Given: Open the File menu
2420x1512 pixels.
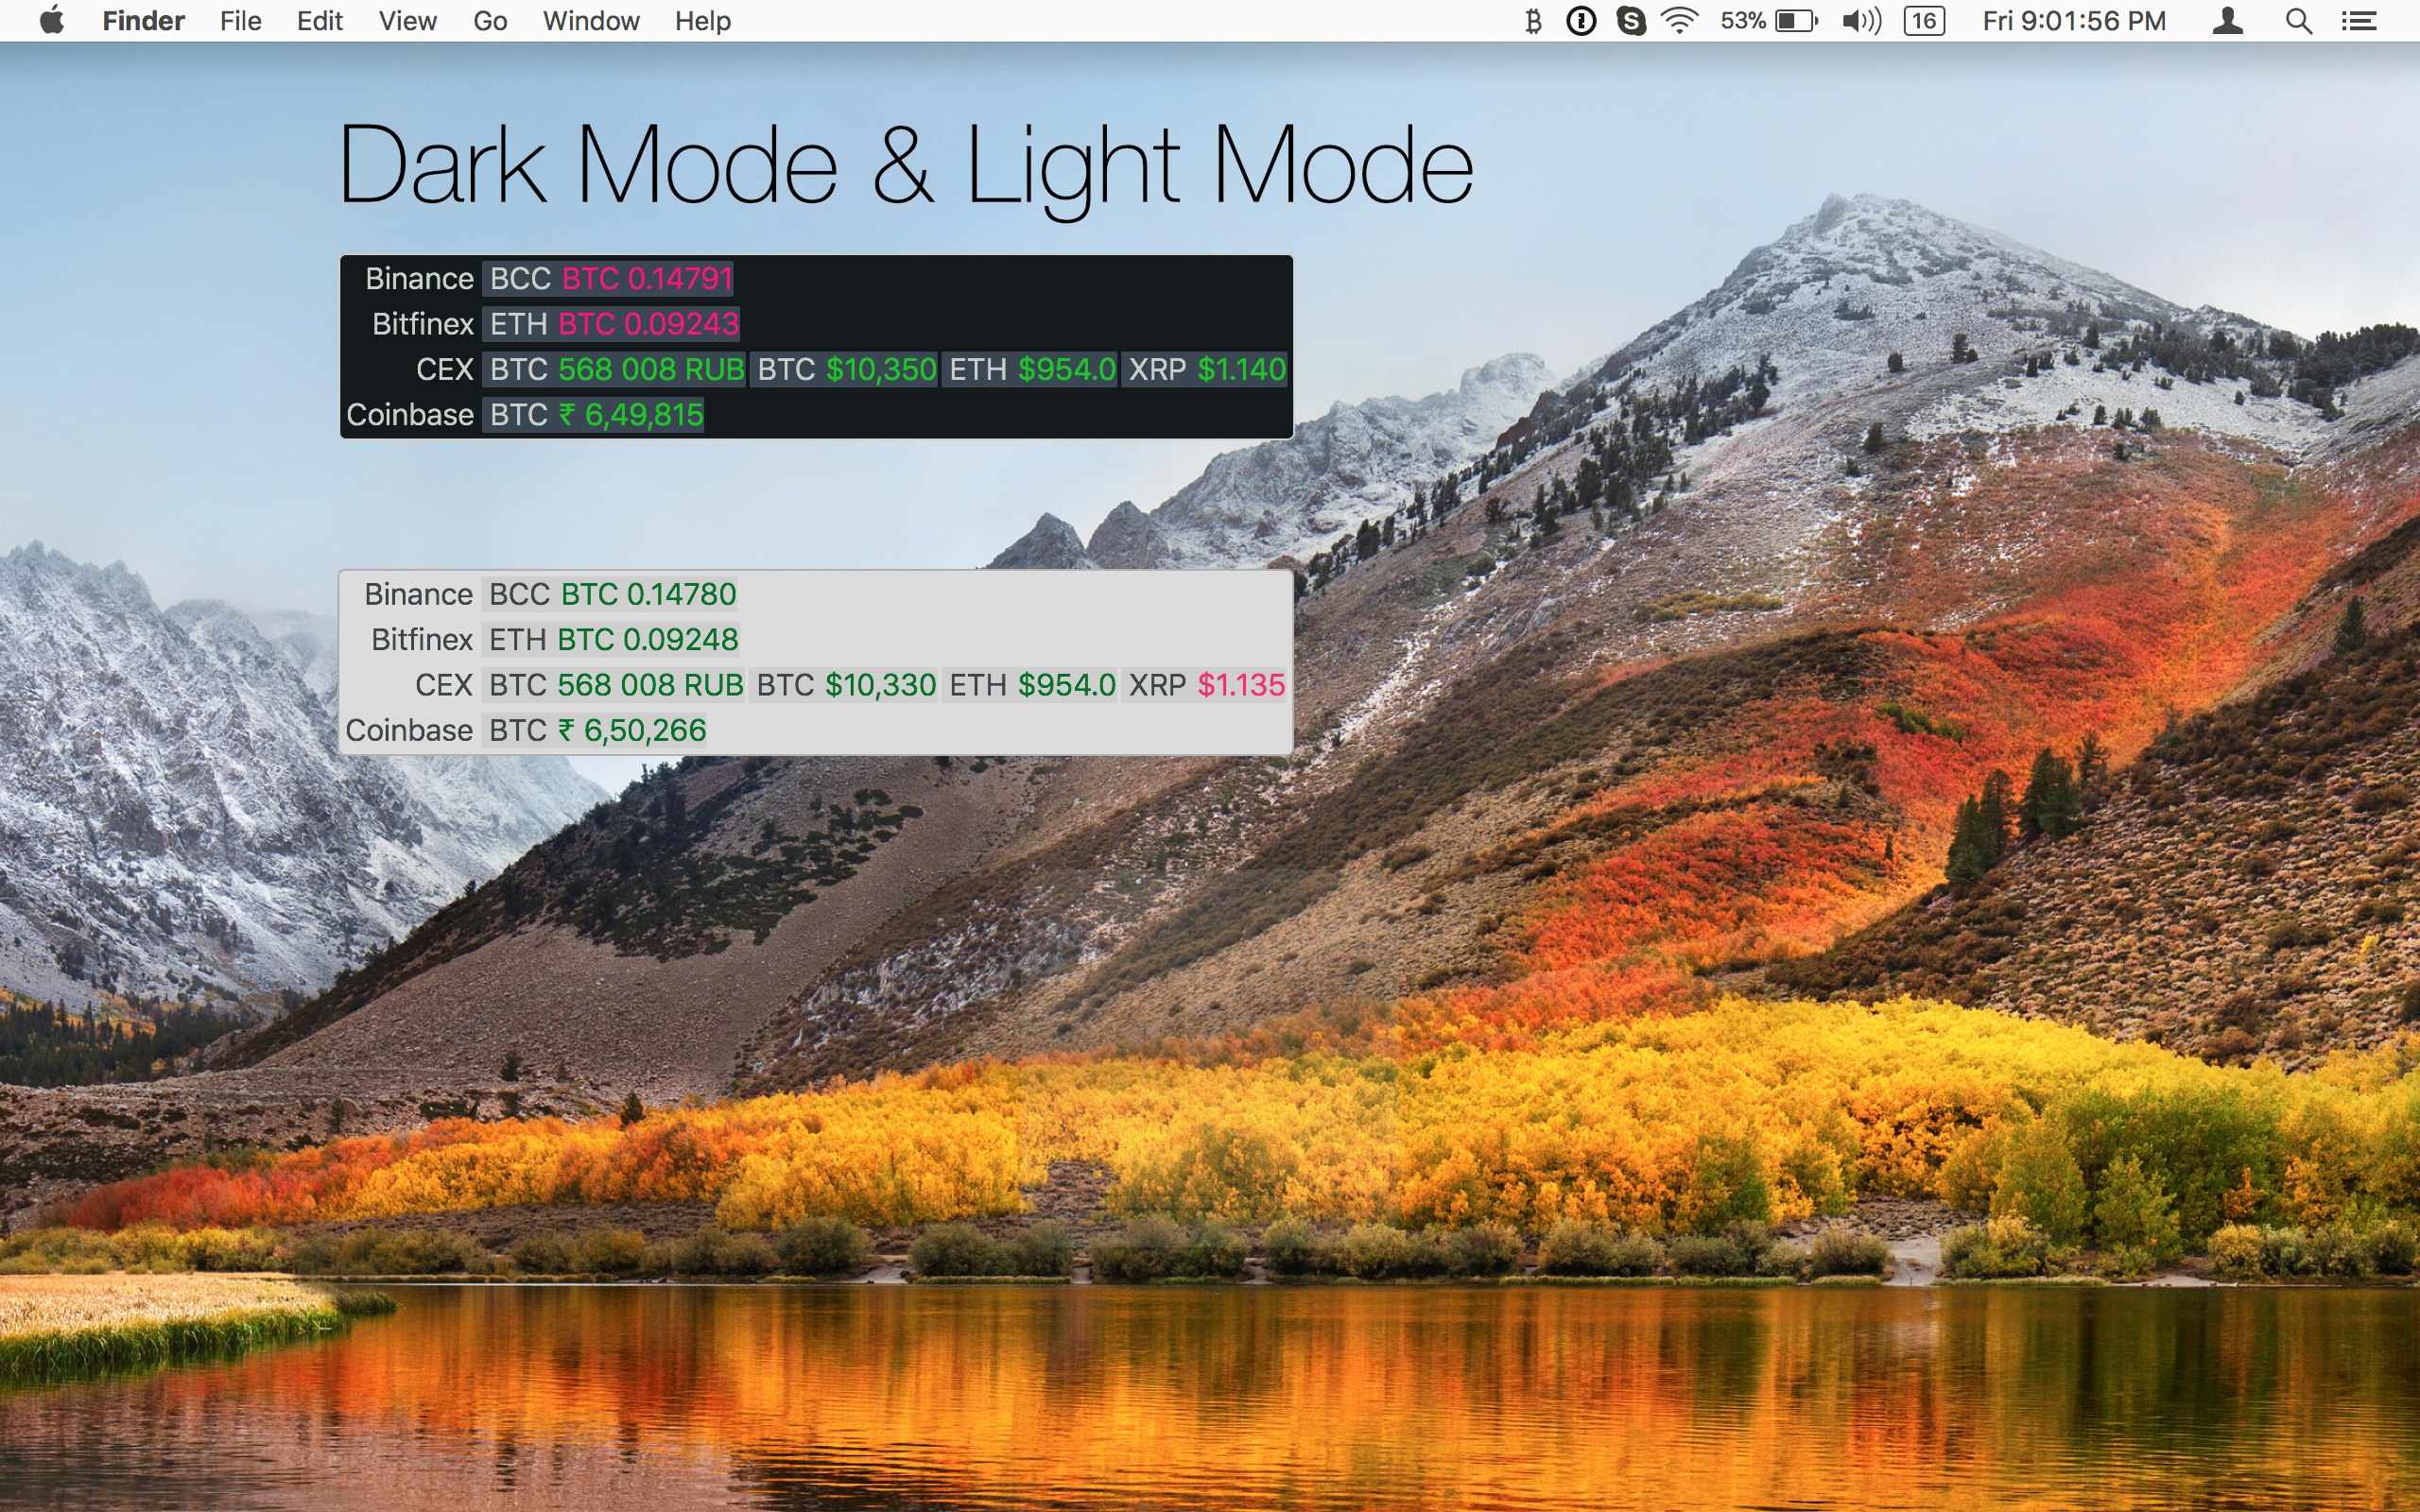Looking at the screenshot, I should pyautogui.click(x=240, y=21).
